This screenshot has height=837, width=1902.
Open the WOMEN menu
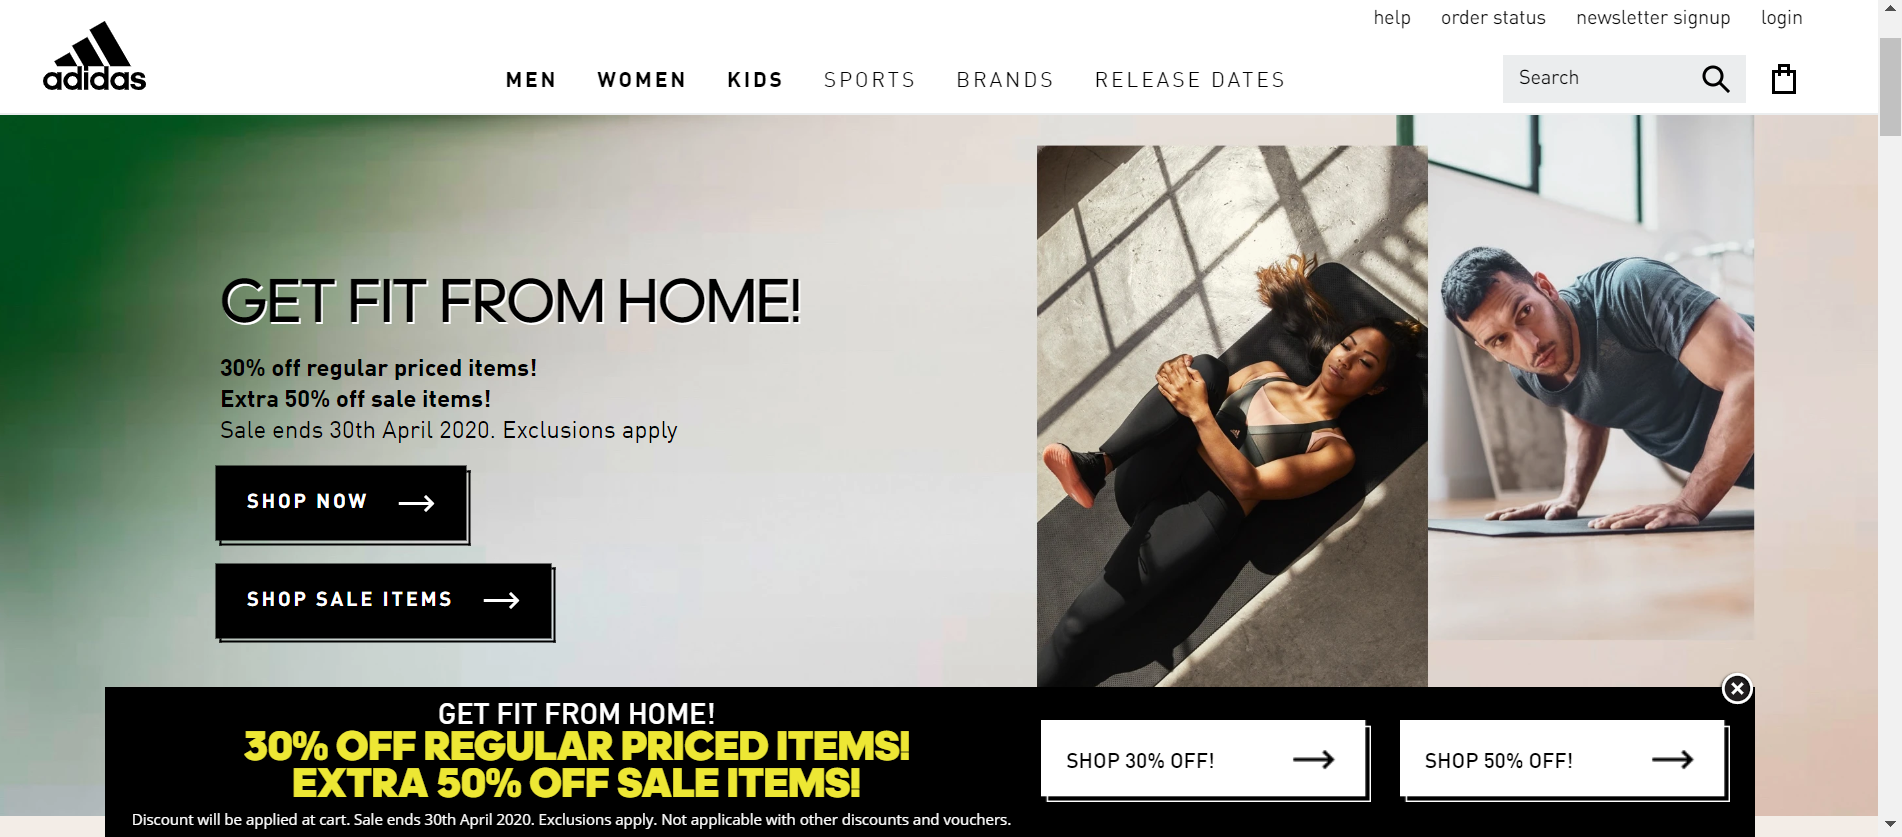[642, 80]
